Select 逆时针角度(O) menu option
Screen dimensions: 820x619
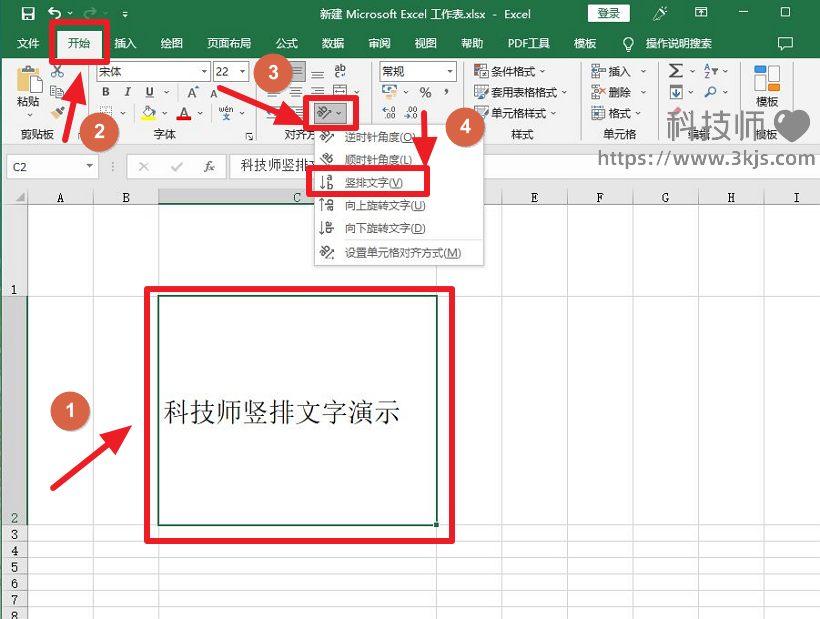click(398, 137)
